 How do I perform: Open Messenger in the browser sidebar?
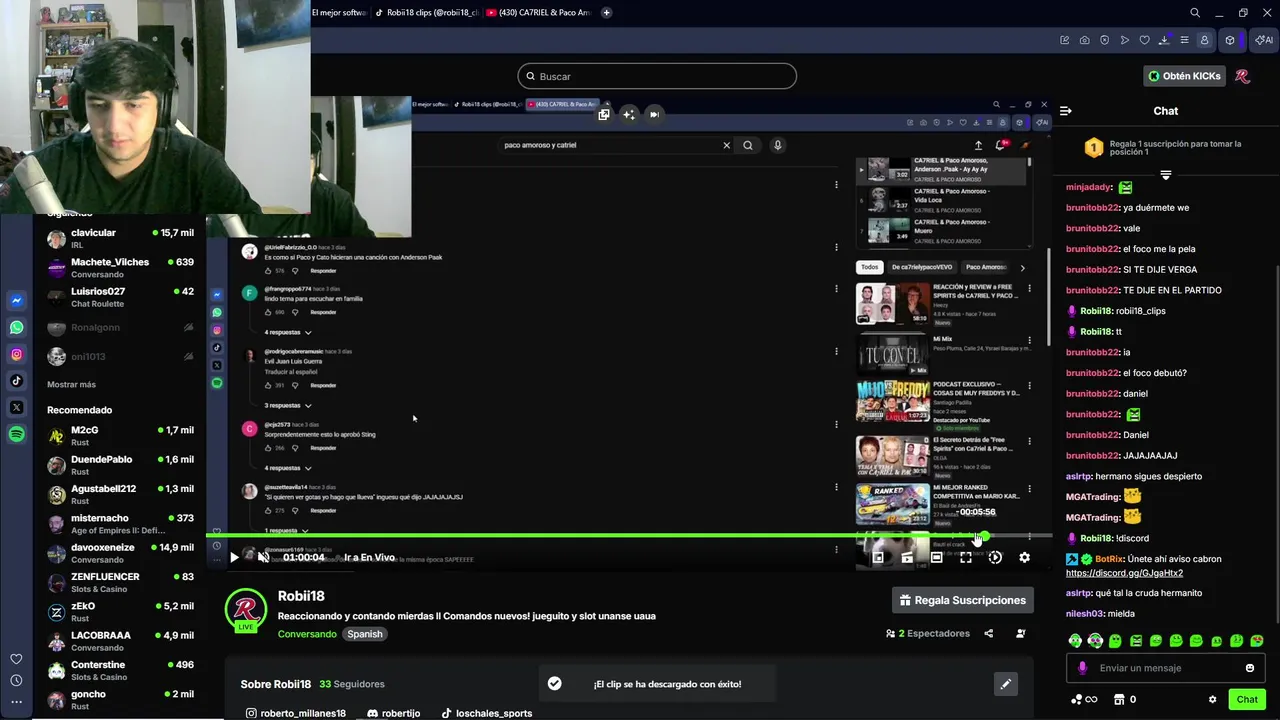click(x=17, y=300)
